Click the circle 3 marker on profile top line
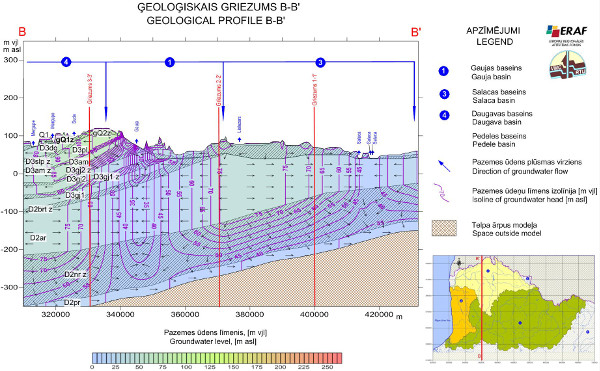600x371 pixels. (x=320, y=62)
